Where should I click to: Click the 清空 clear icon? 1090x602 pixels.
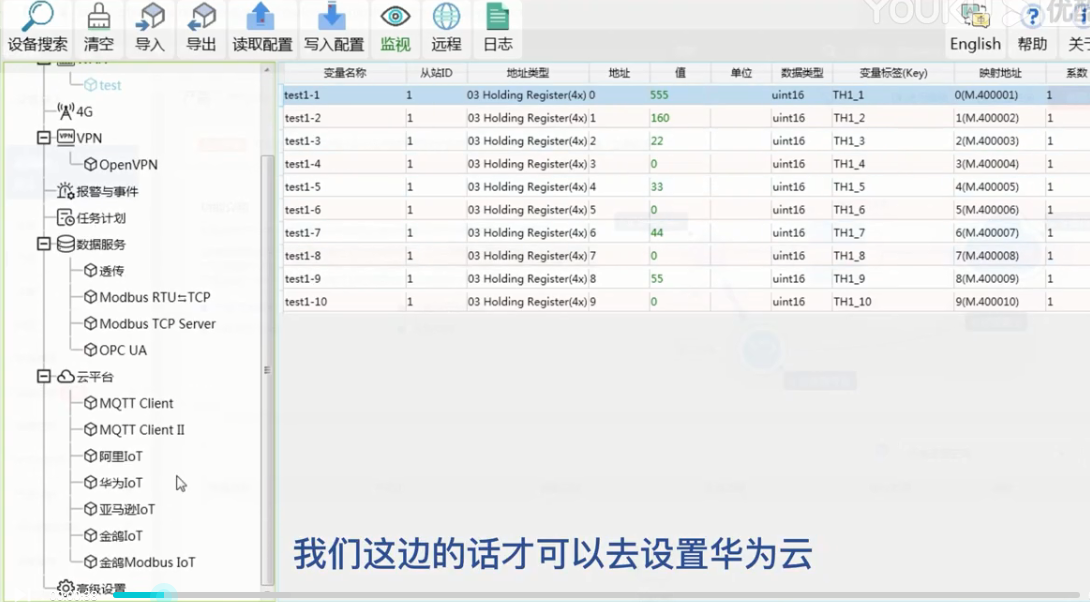pyautogui.click(x=98, y=18)
